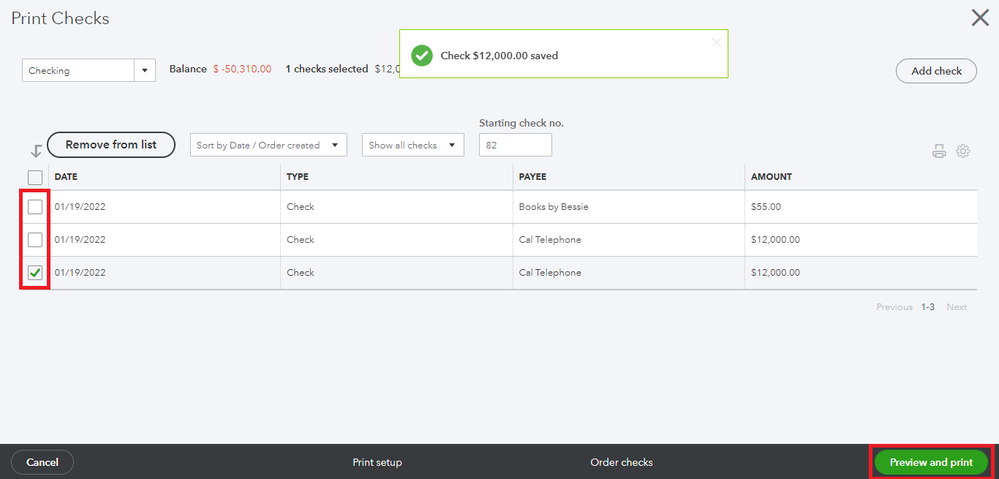Open the Show all checks filter

coord(413,145)
